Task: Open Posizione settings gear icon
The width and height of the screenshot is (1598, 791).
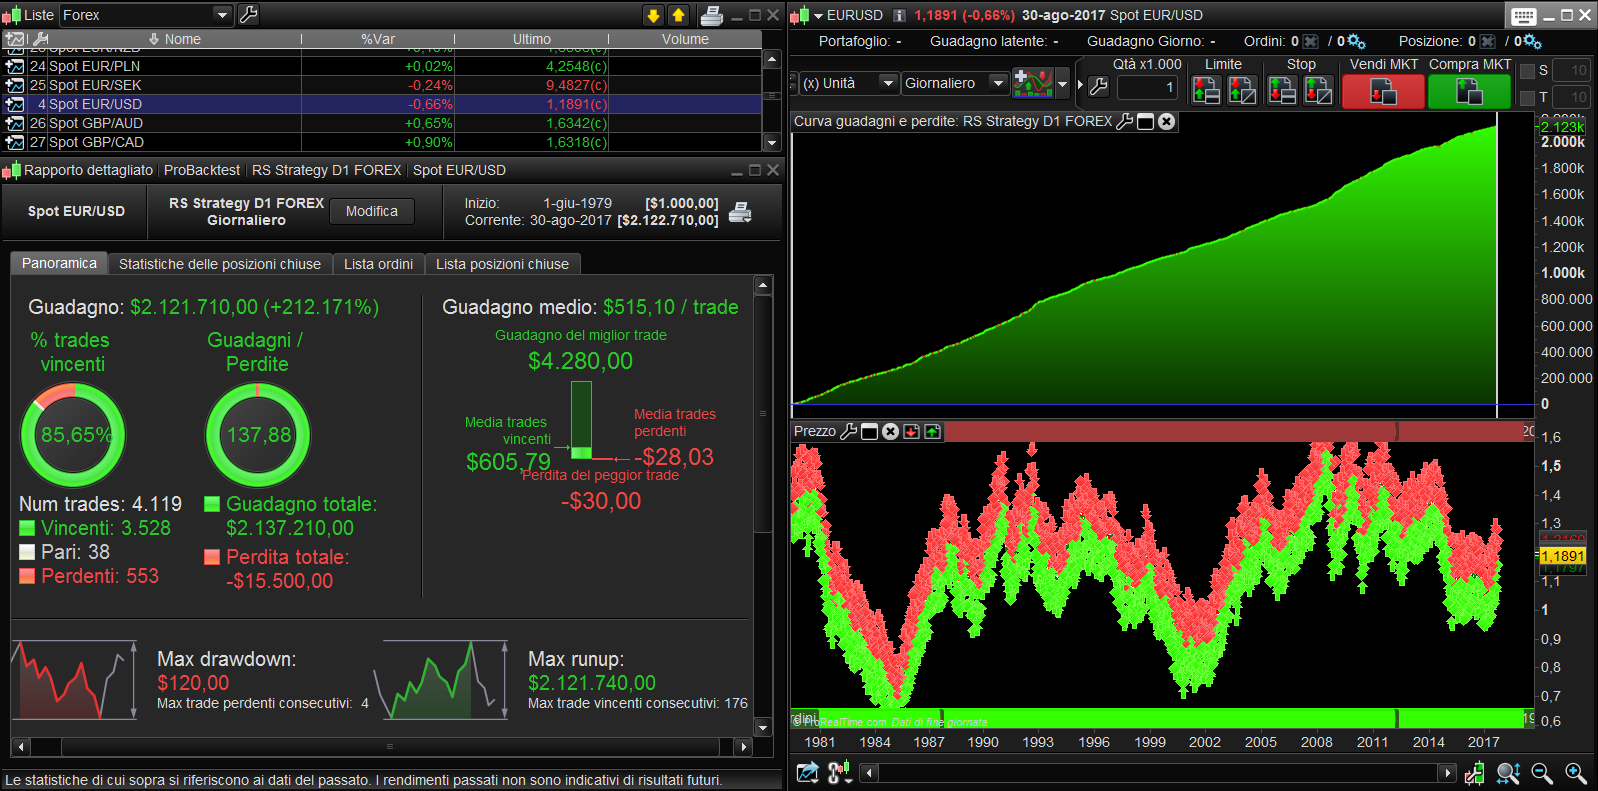Action: 1532,41
